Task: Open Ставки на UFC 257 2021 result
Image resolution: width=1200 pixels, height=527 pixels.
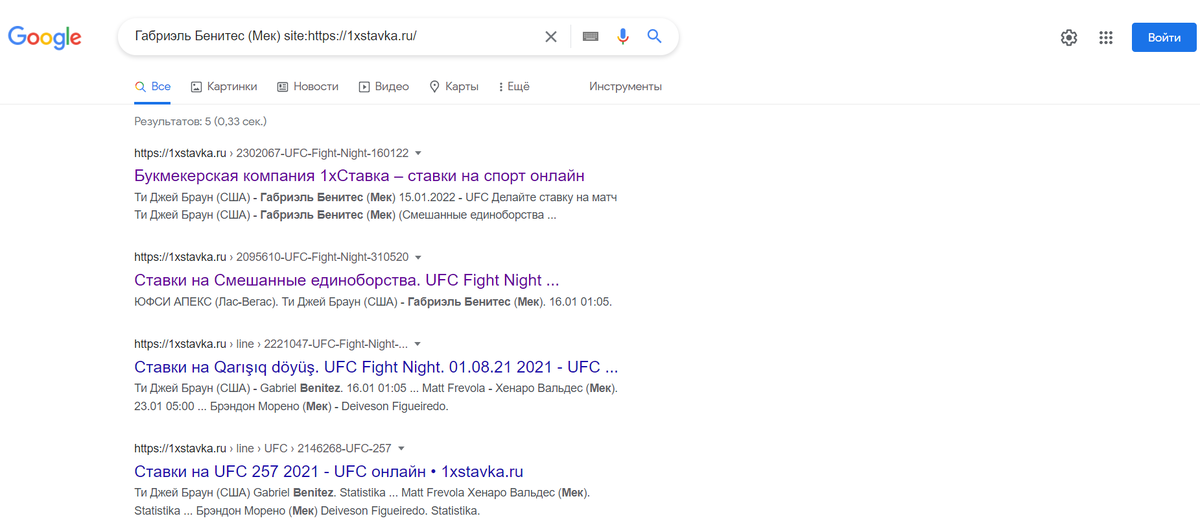Action: point(329,471)
